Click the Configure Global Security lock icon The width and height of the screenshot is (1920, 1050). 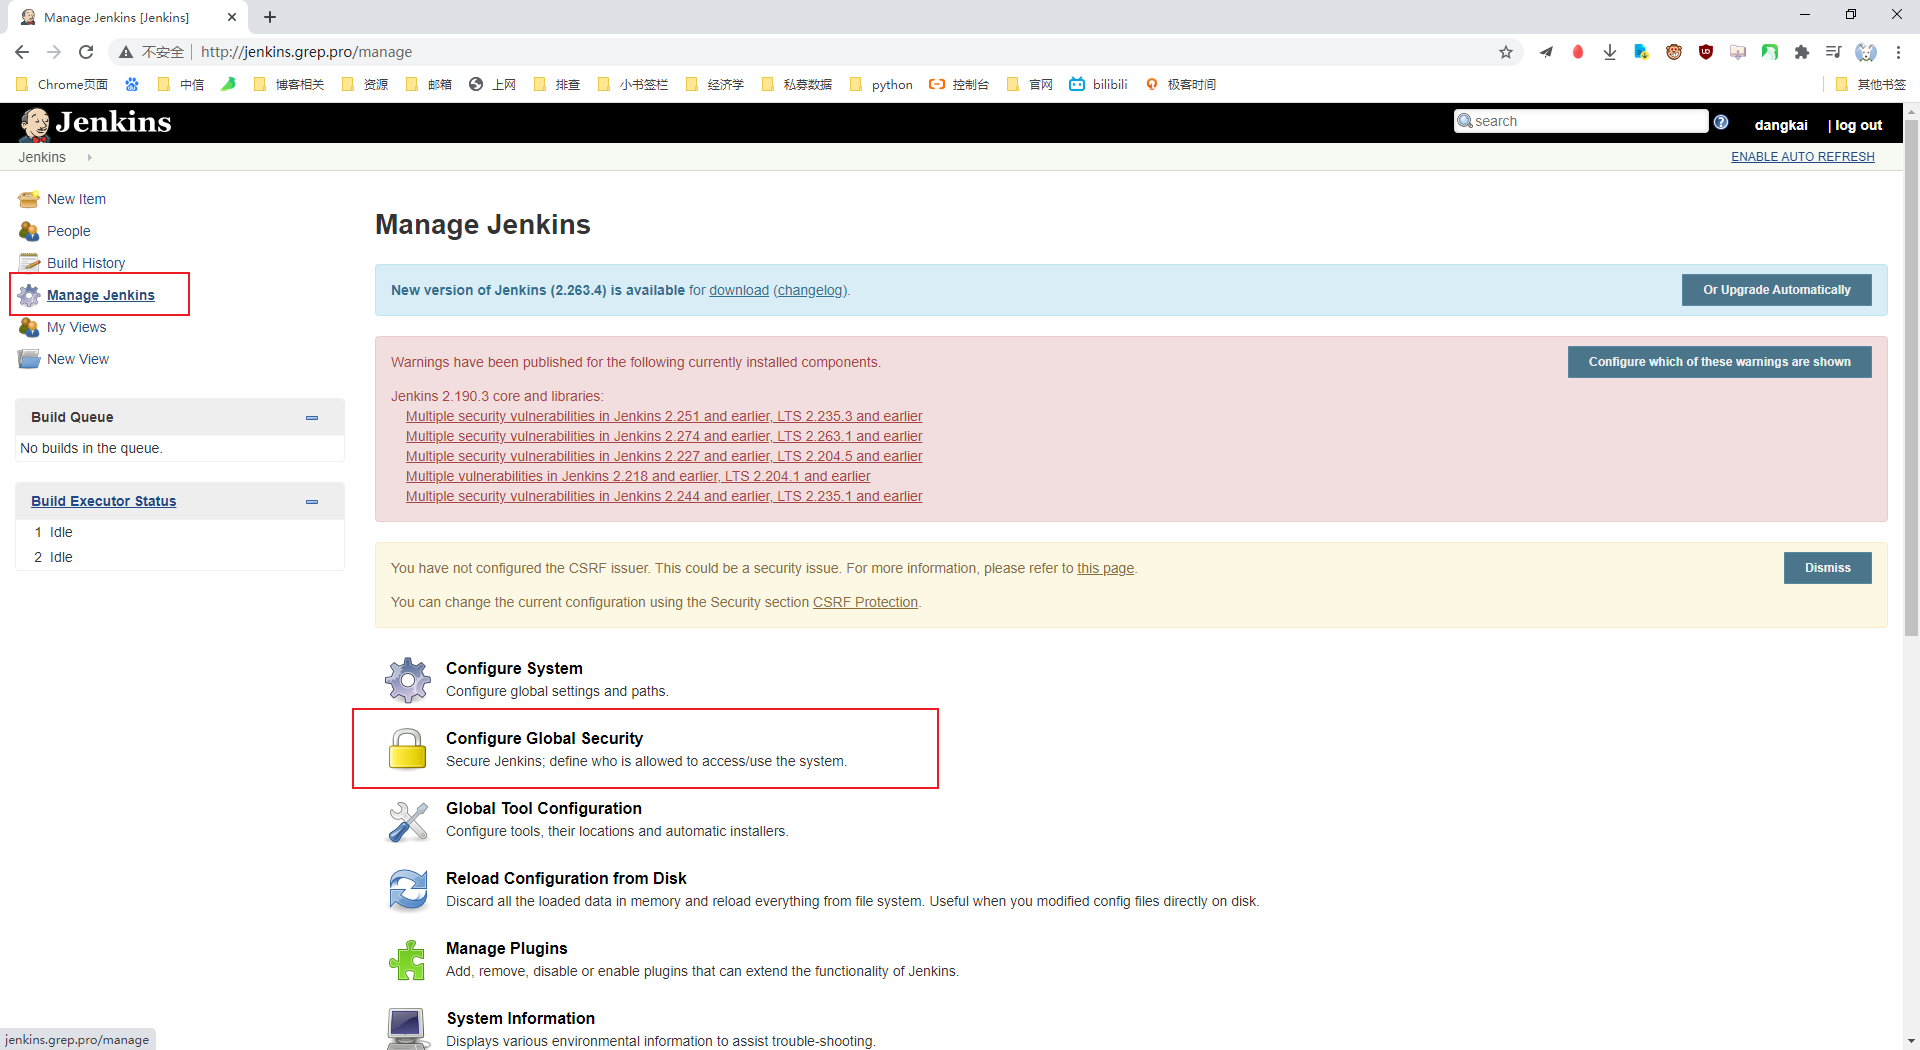[408, 749]
